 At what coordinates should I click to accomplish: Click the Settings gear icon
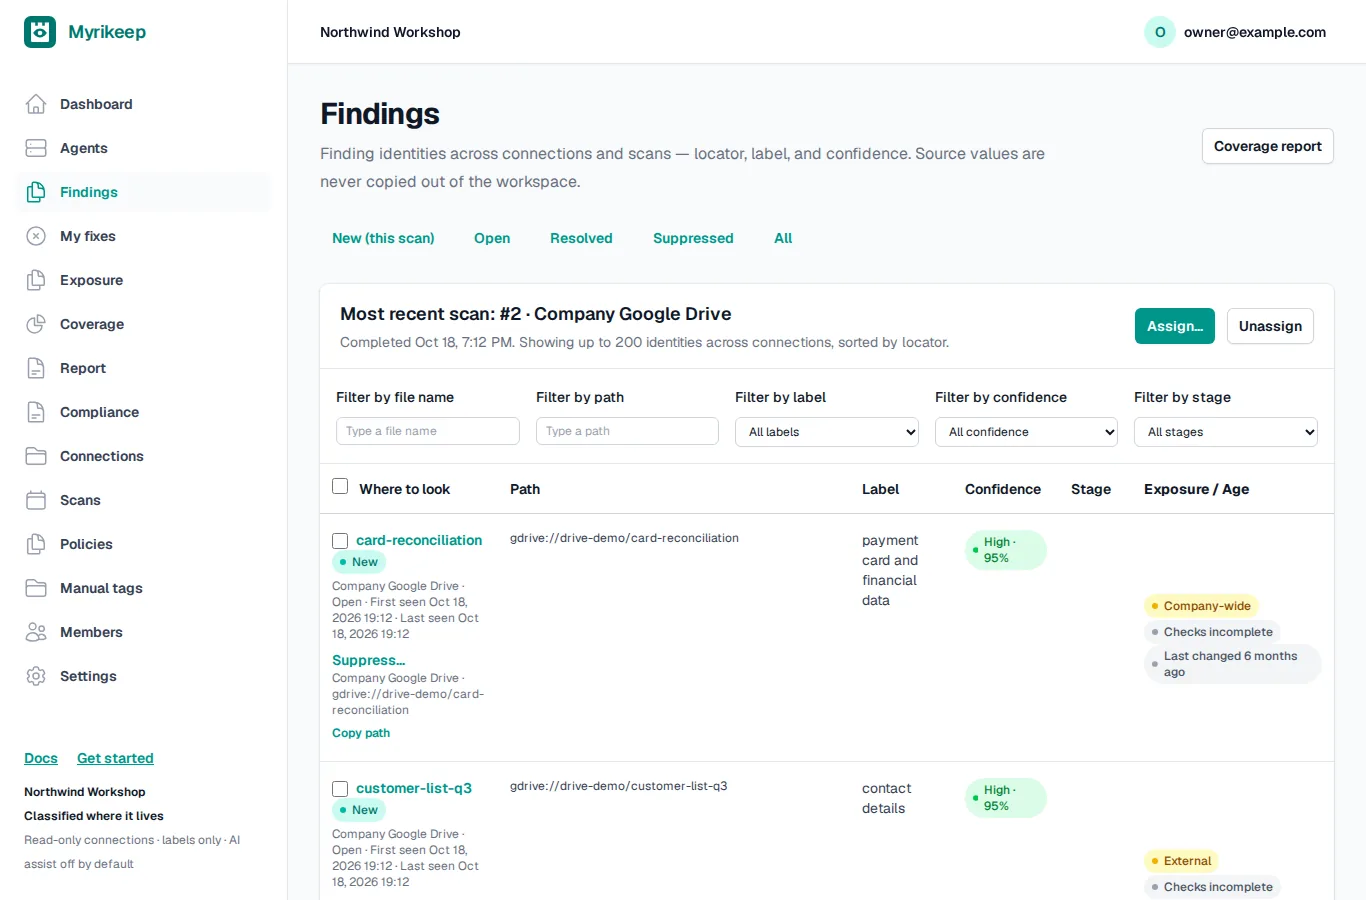tap(36, 676)
